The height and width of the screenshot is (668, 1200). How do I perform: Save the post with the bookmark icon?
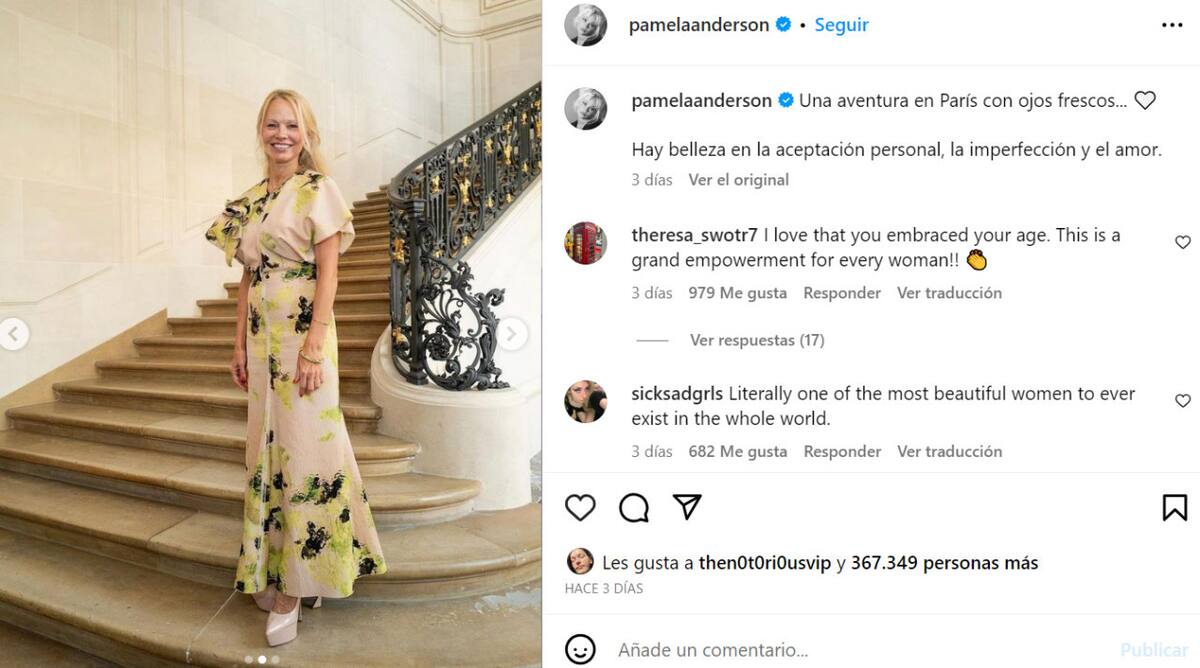[1176, 508]
